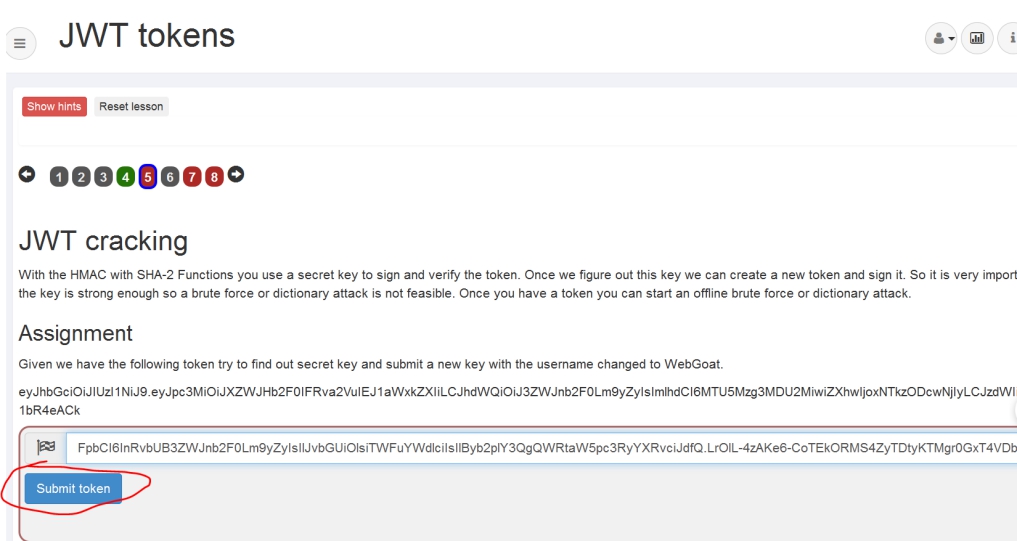This screenshot has height=541, width=1017.
Task: Open the hamburger sidebar menu
Action: pyautogui.click(x=20, y=43)
